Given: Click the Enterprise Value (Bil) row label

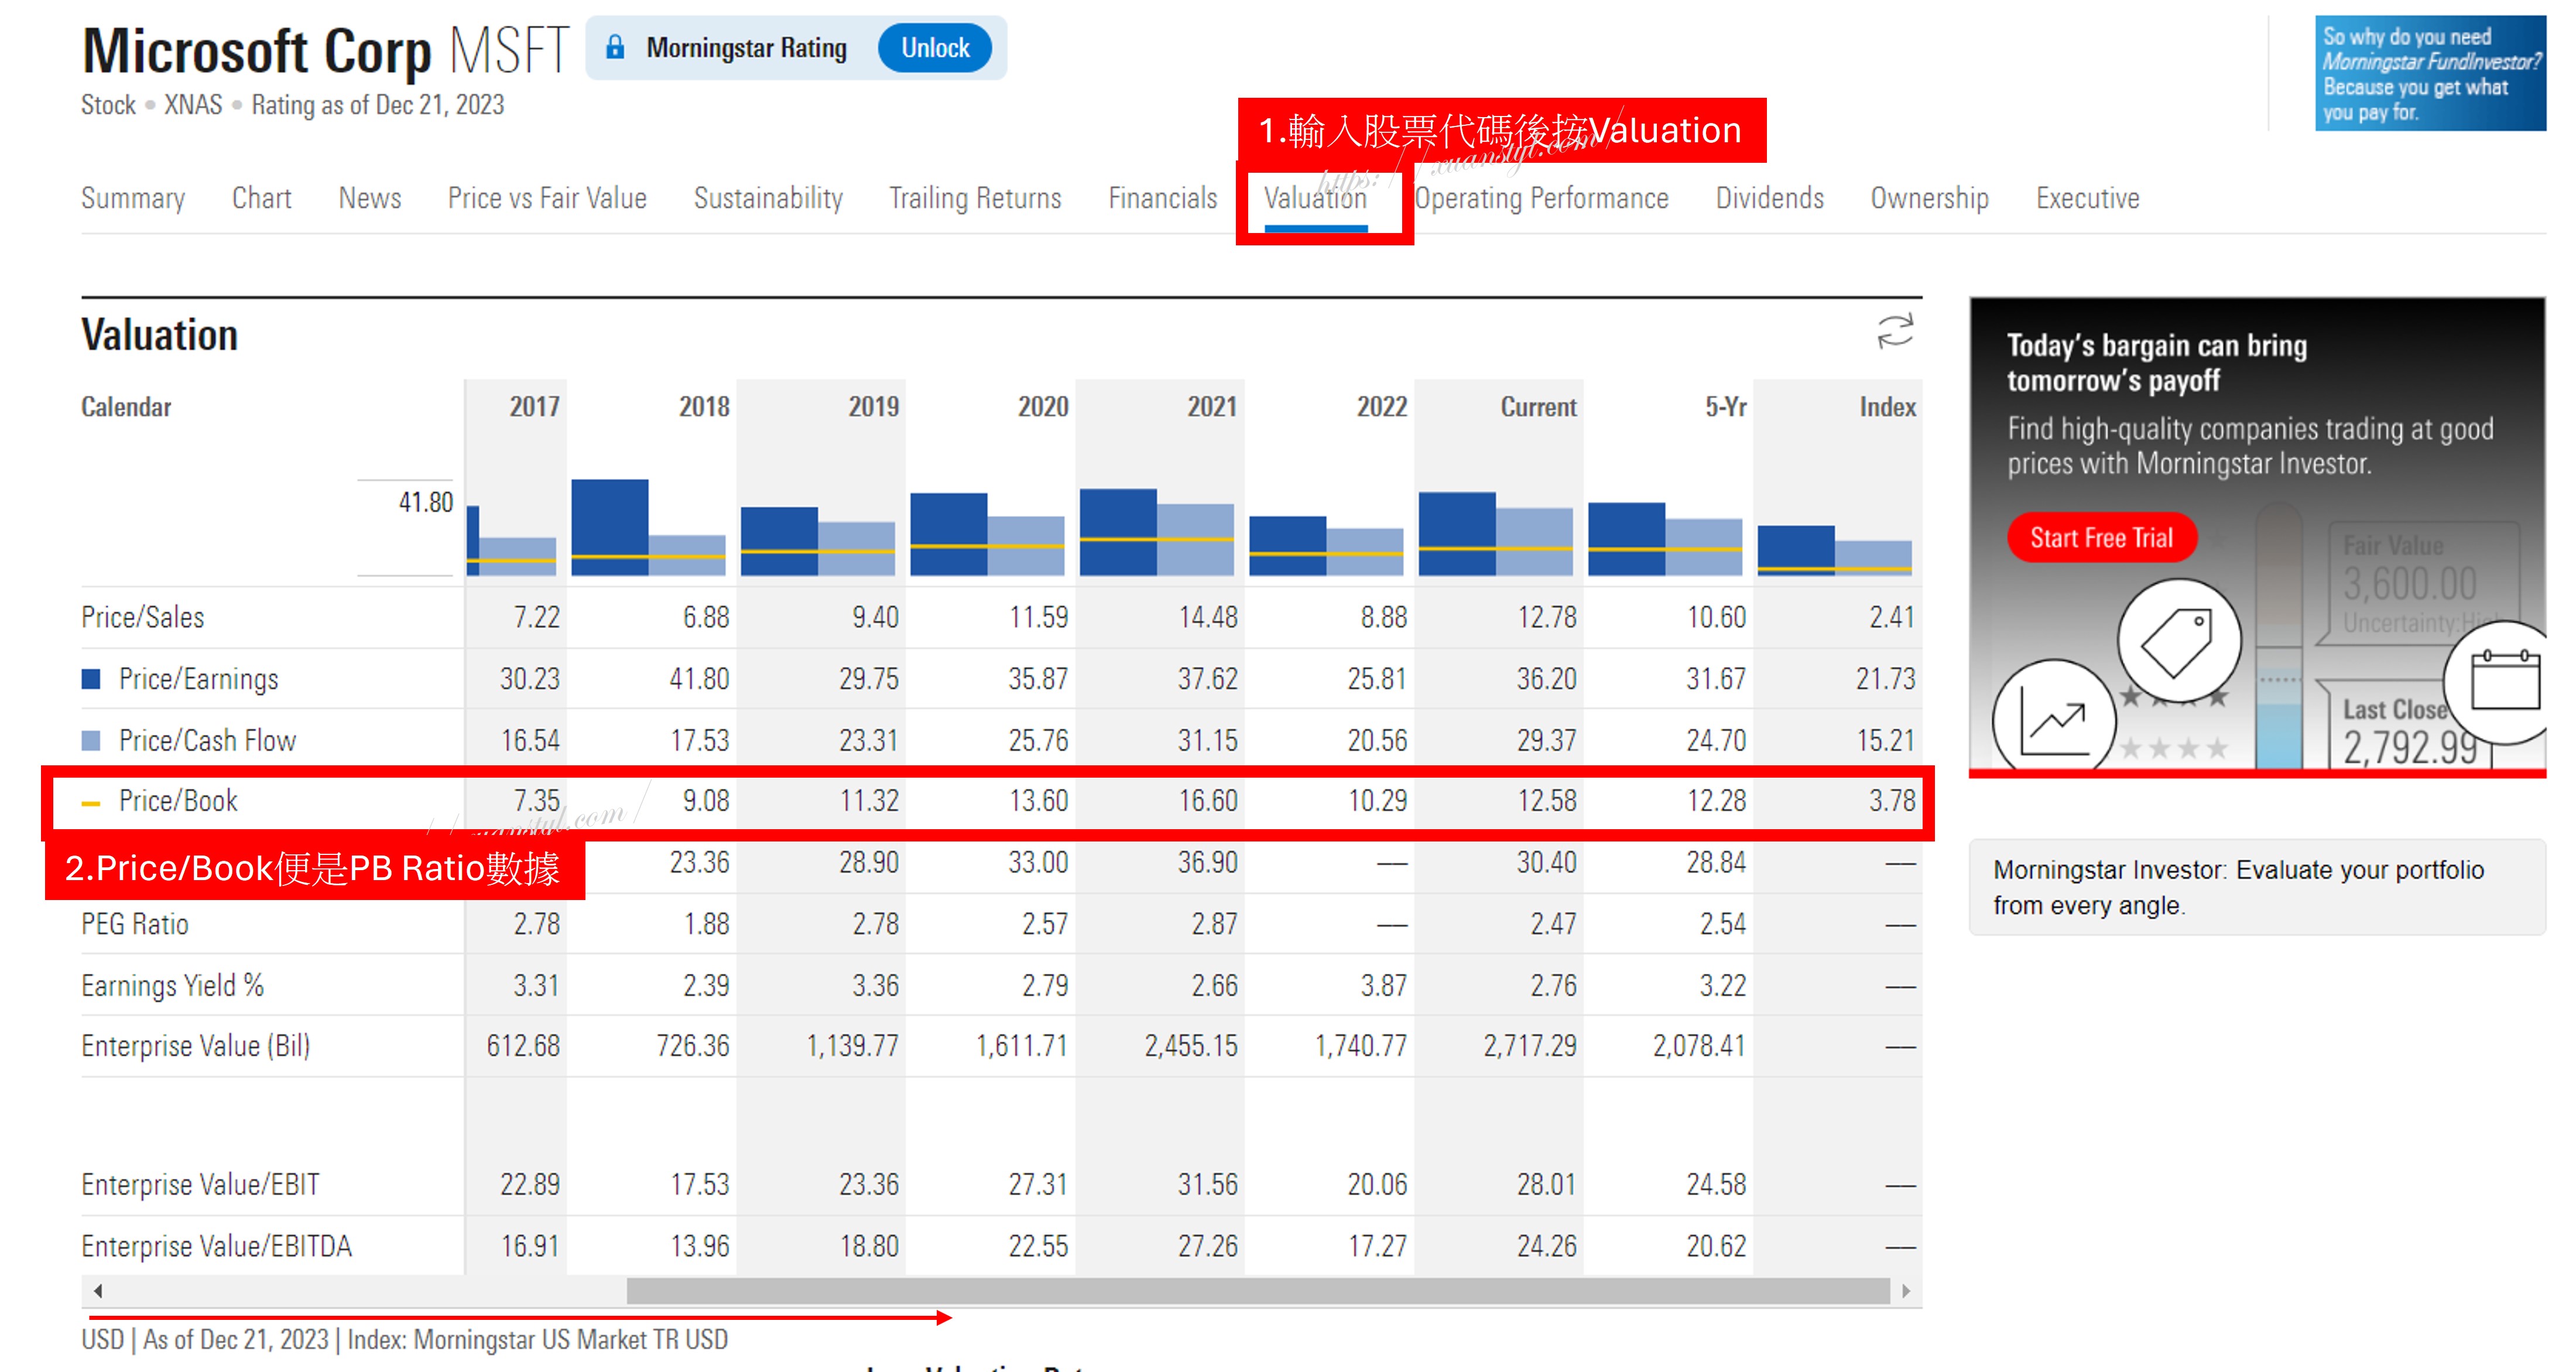Looking at the screenshot, I should click(196, 1046).
